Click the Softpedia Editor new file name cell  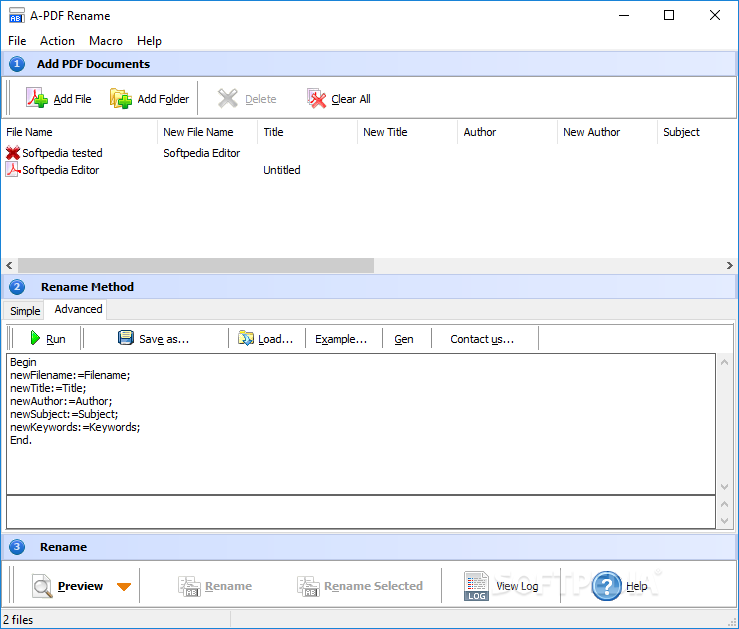pyautogui.click(x=201, y=153)
